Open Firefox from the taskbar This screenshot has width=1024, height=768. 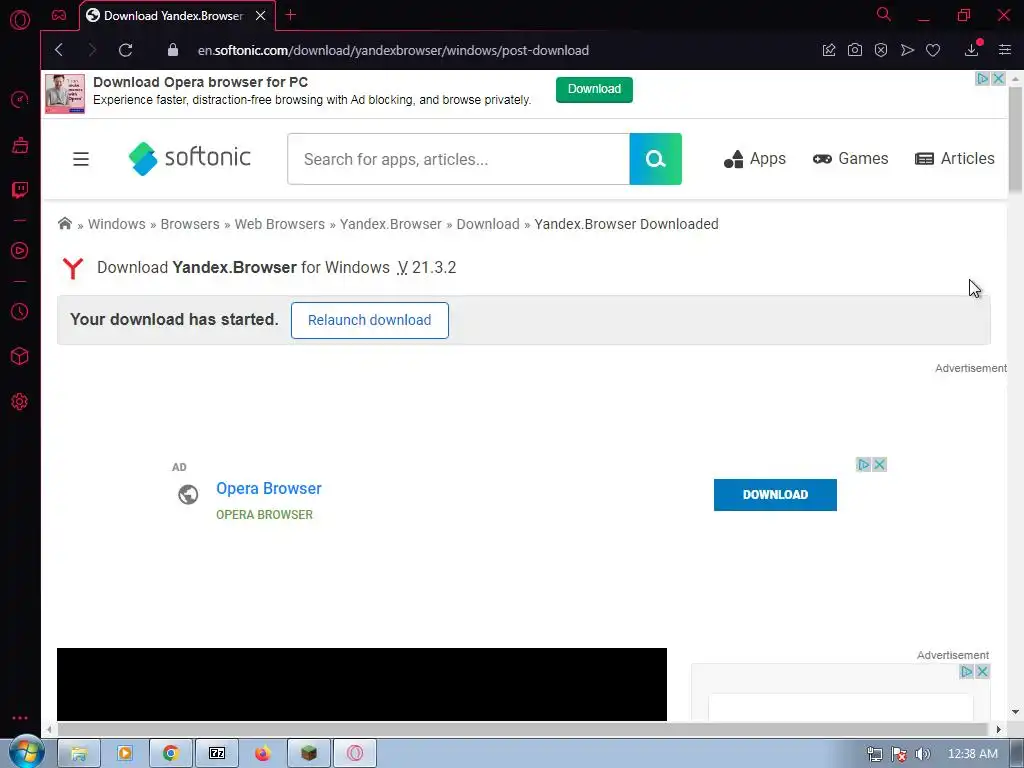coord(263,753)
